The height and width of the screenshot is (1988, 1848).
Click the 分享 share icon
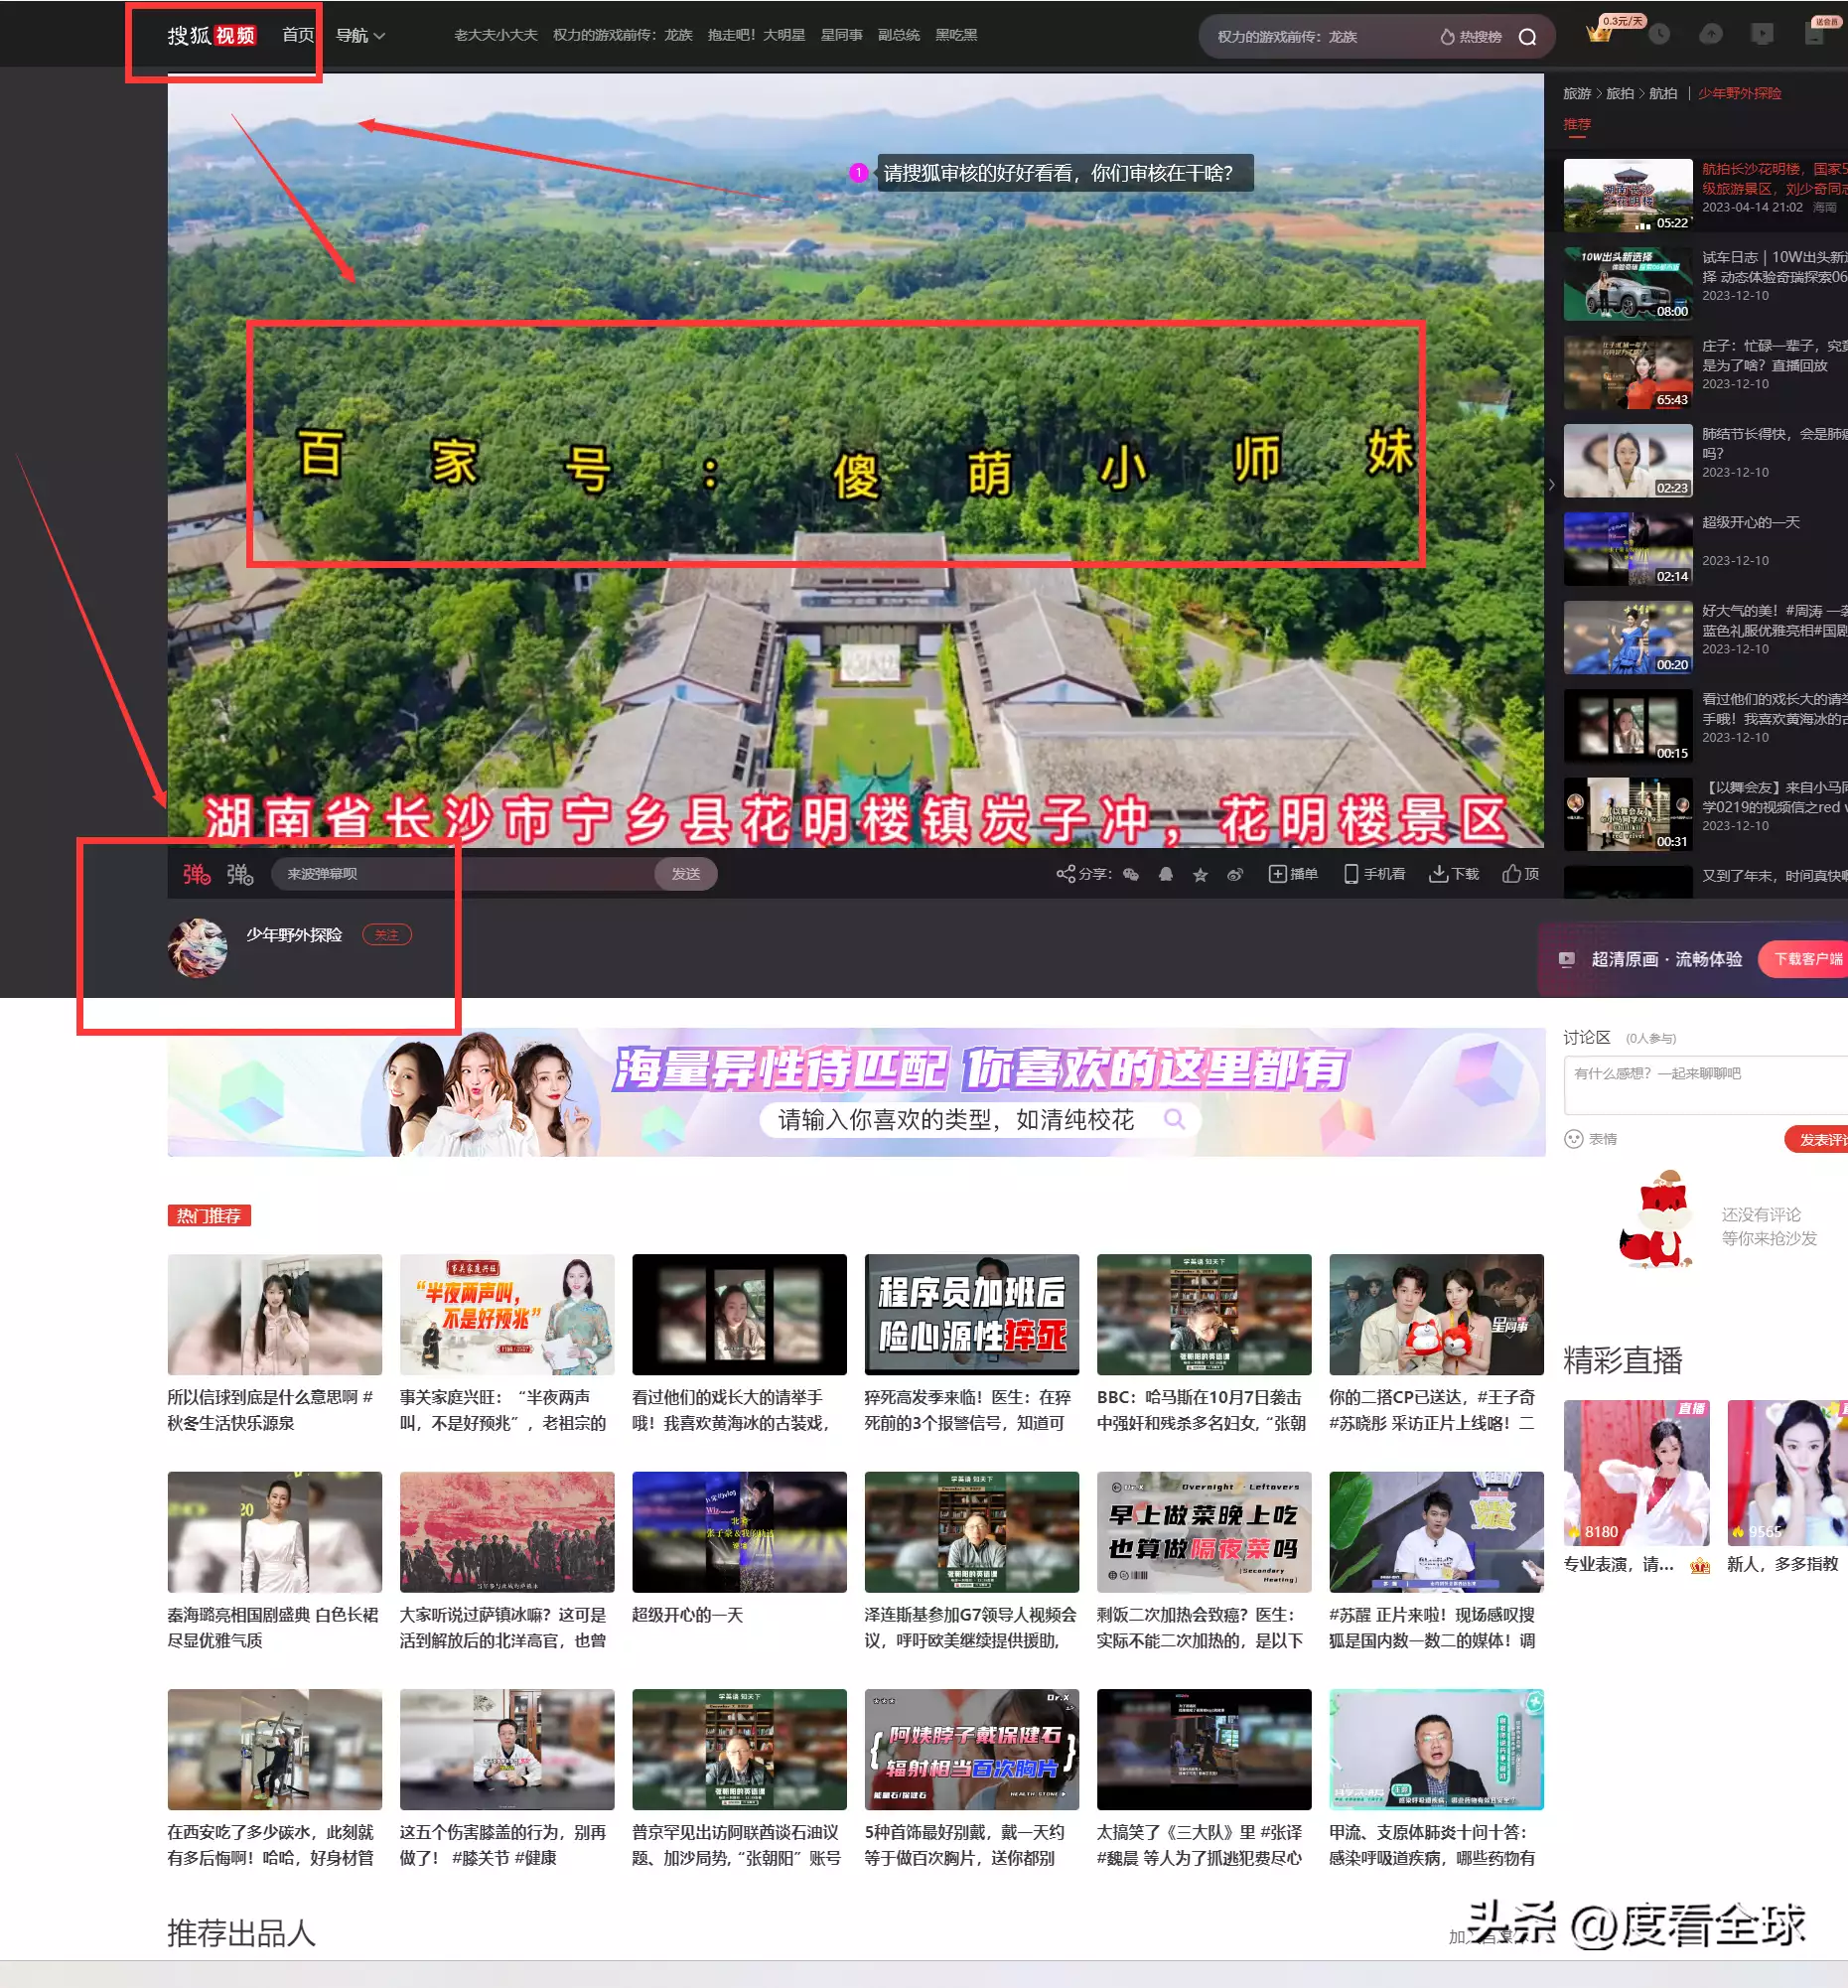[1066, 874]
